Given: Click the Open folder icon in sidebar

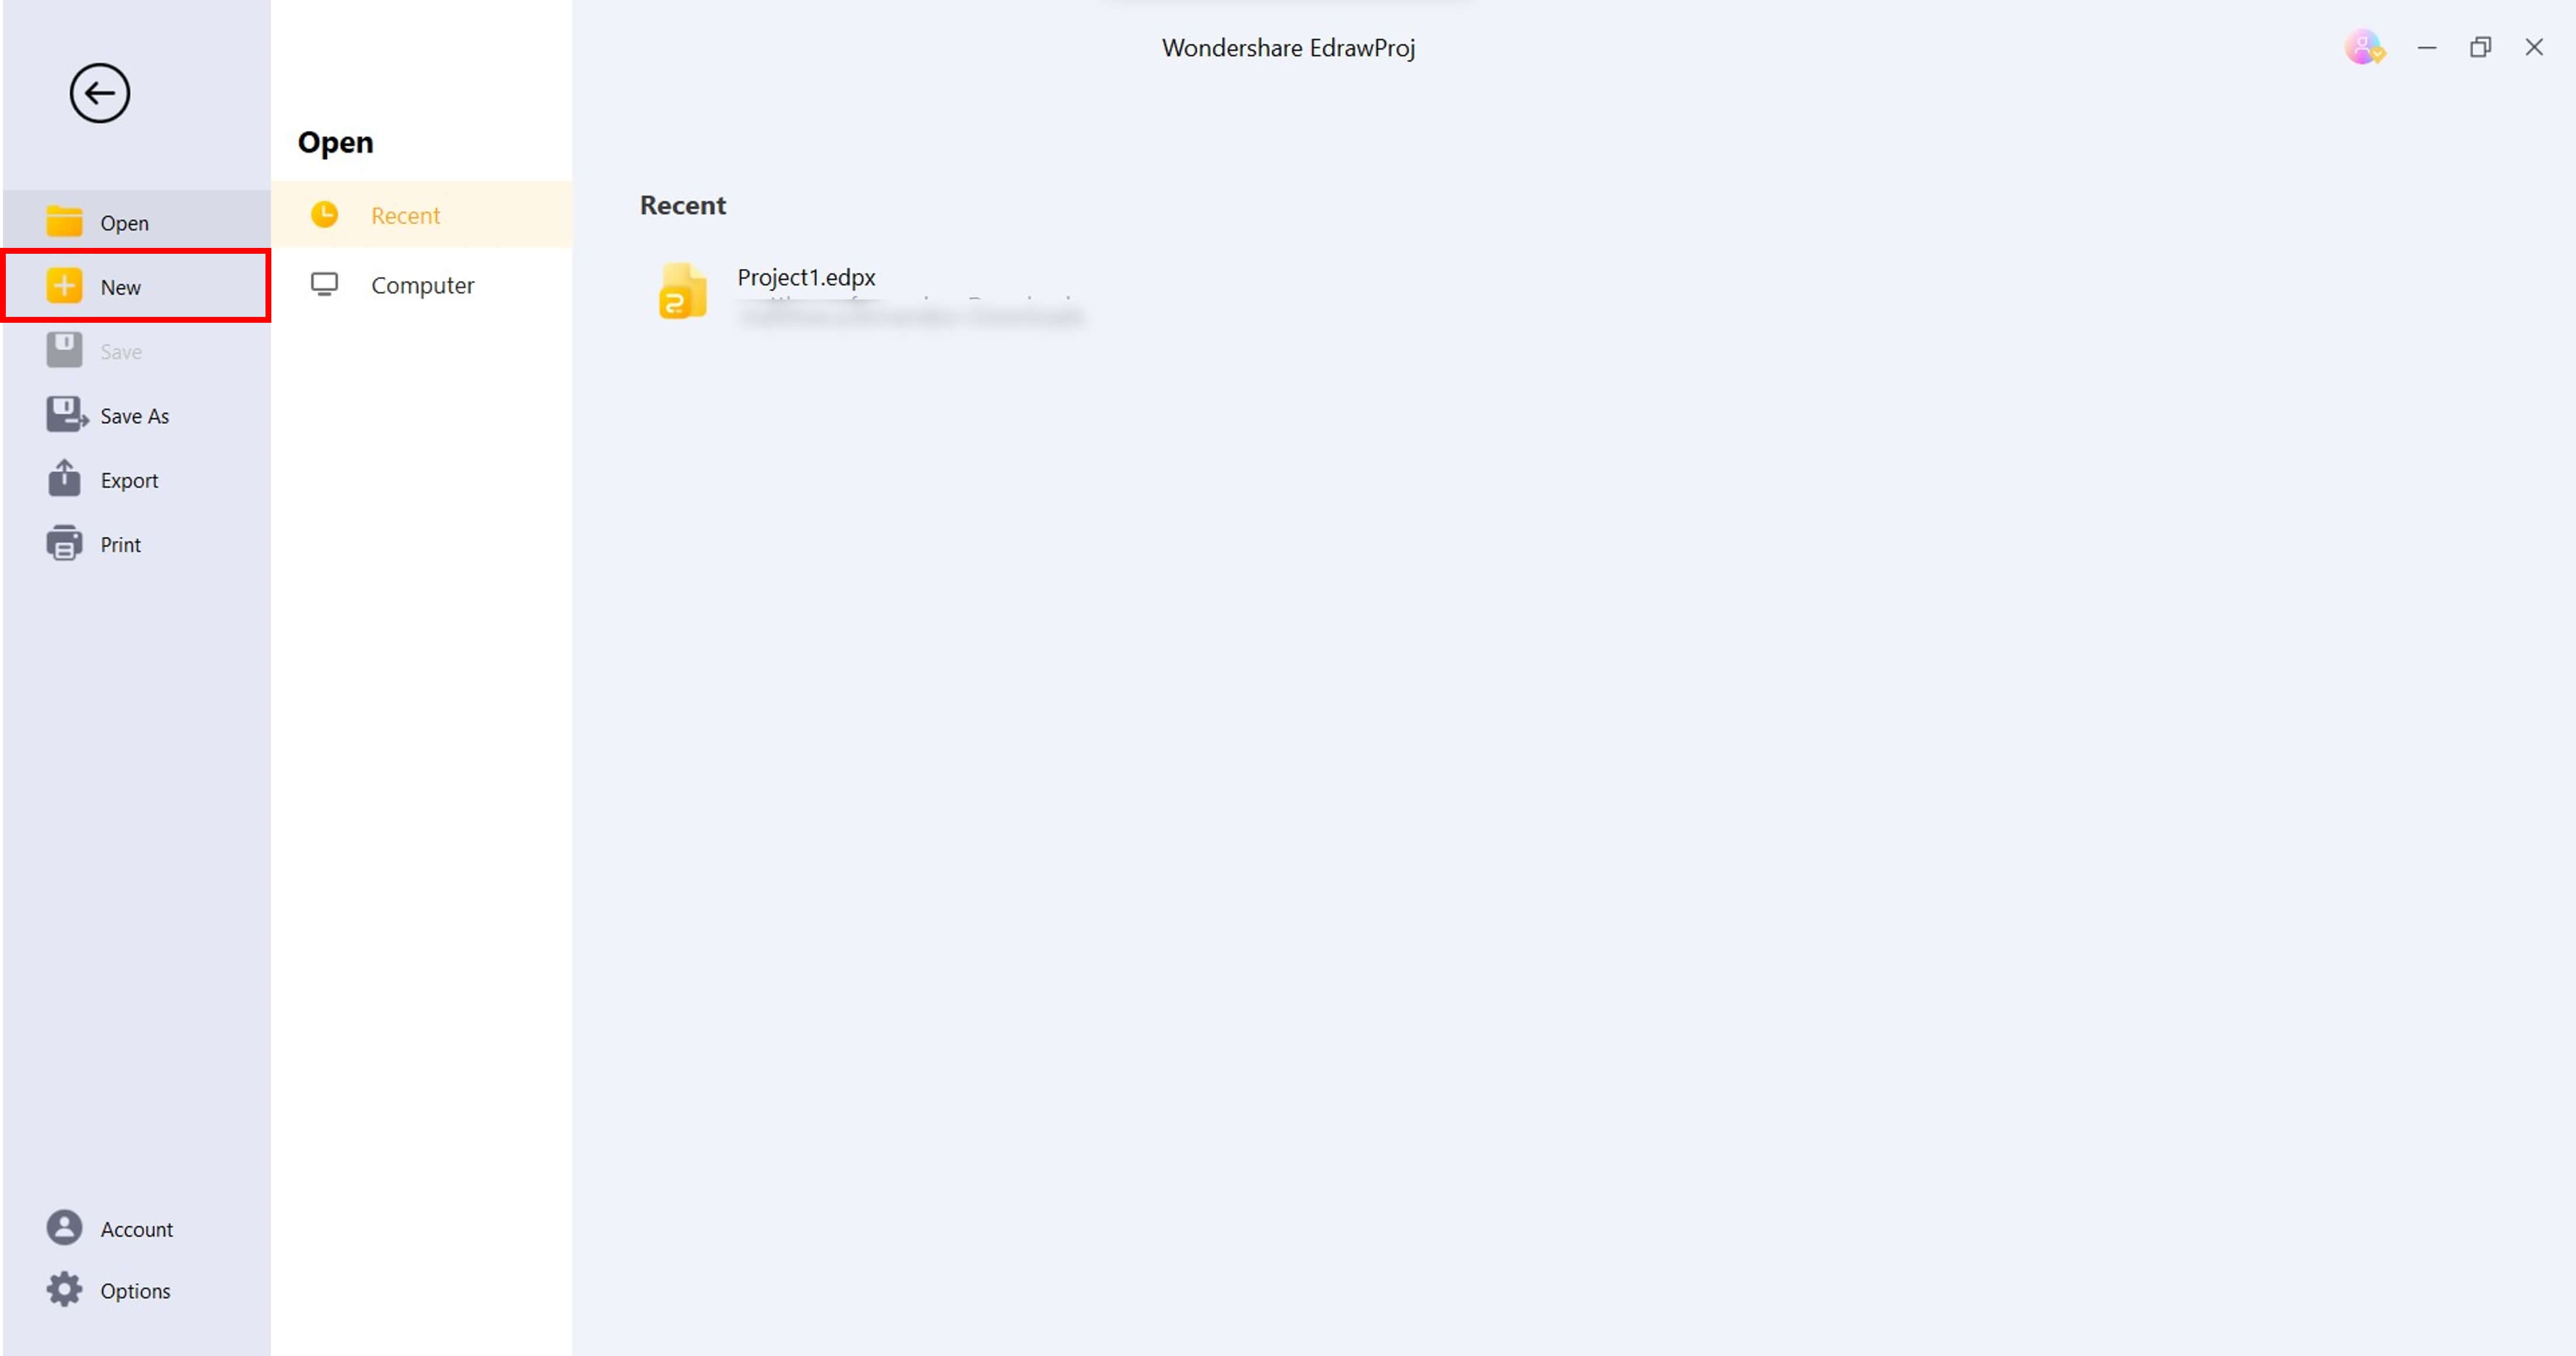Looking at the screenshot, I should click(65, 222).
